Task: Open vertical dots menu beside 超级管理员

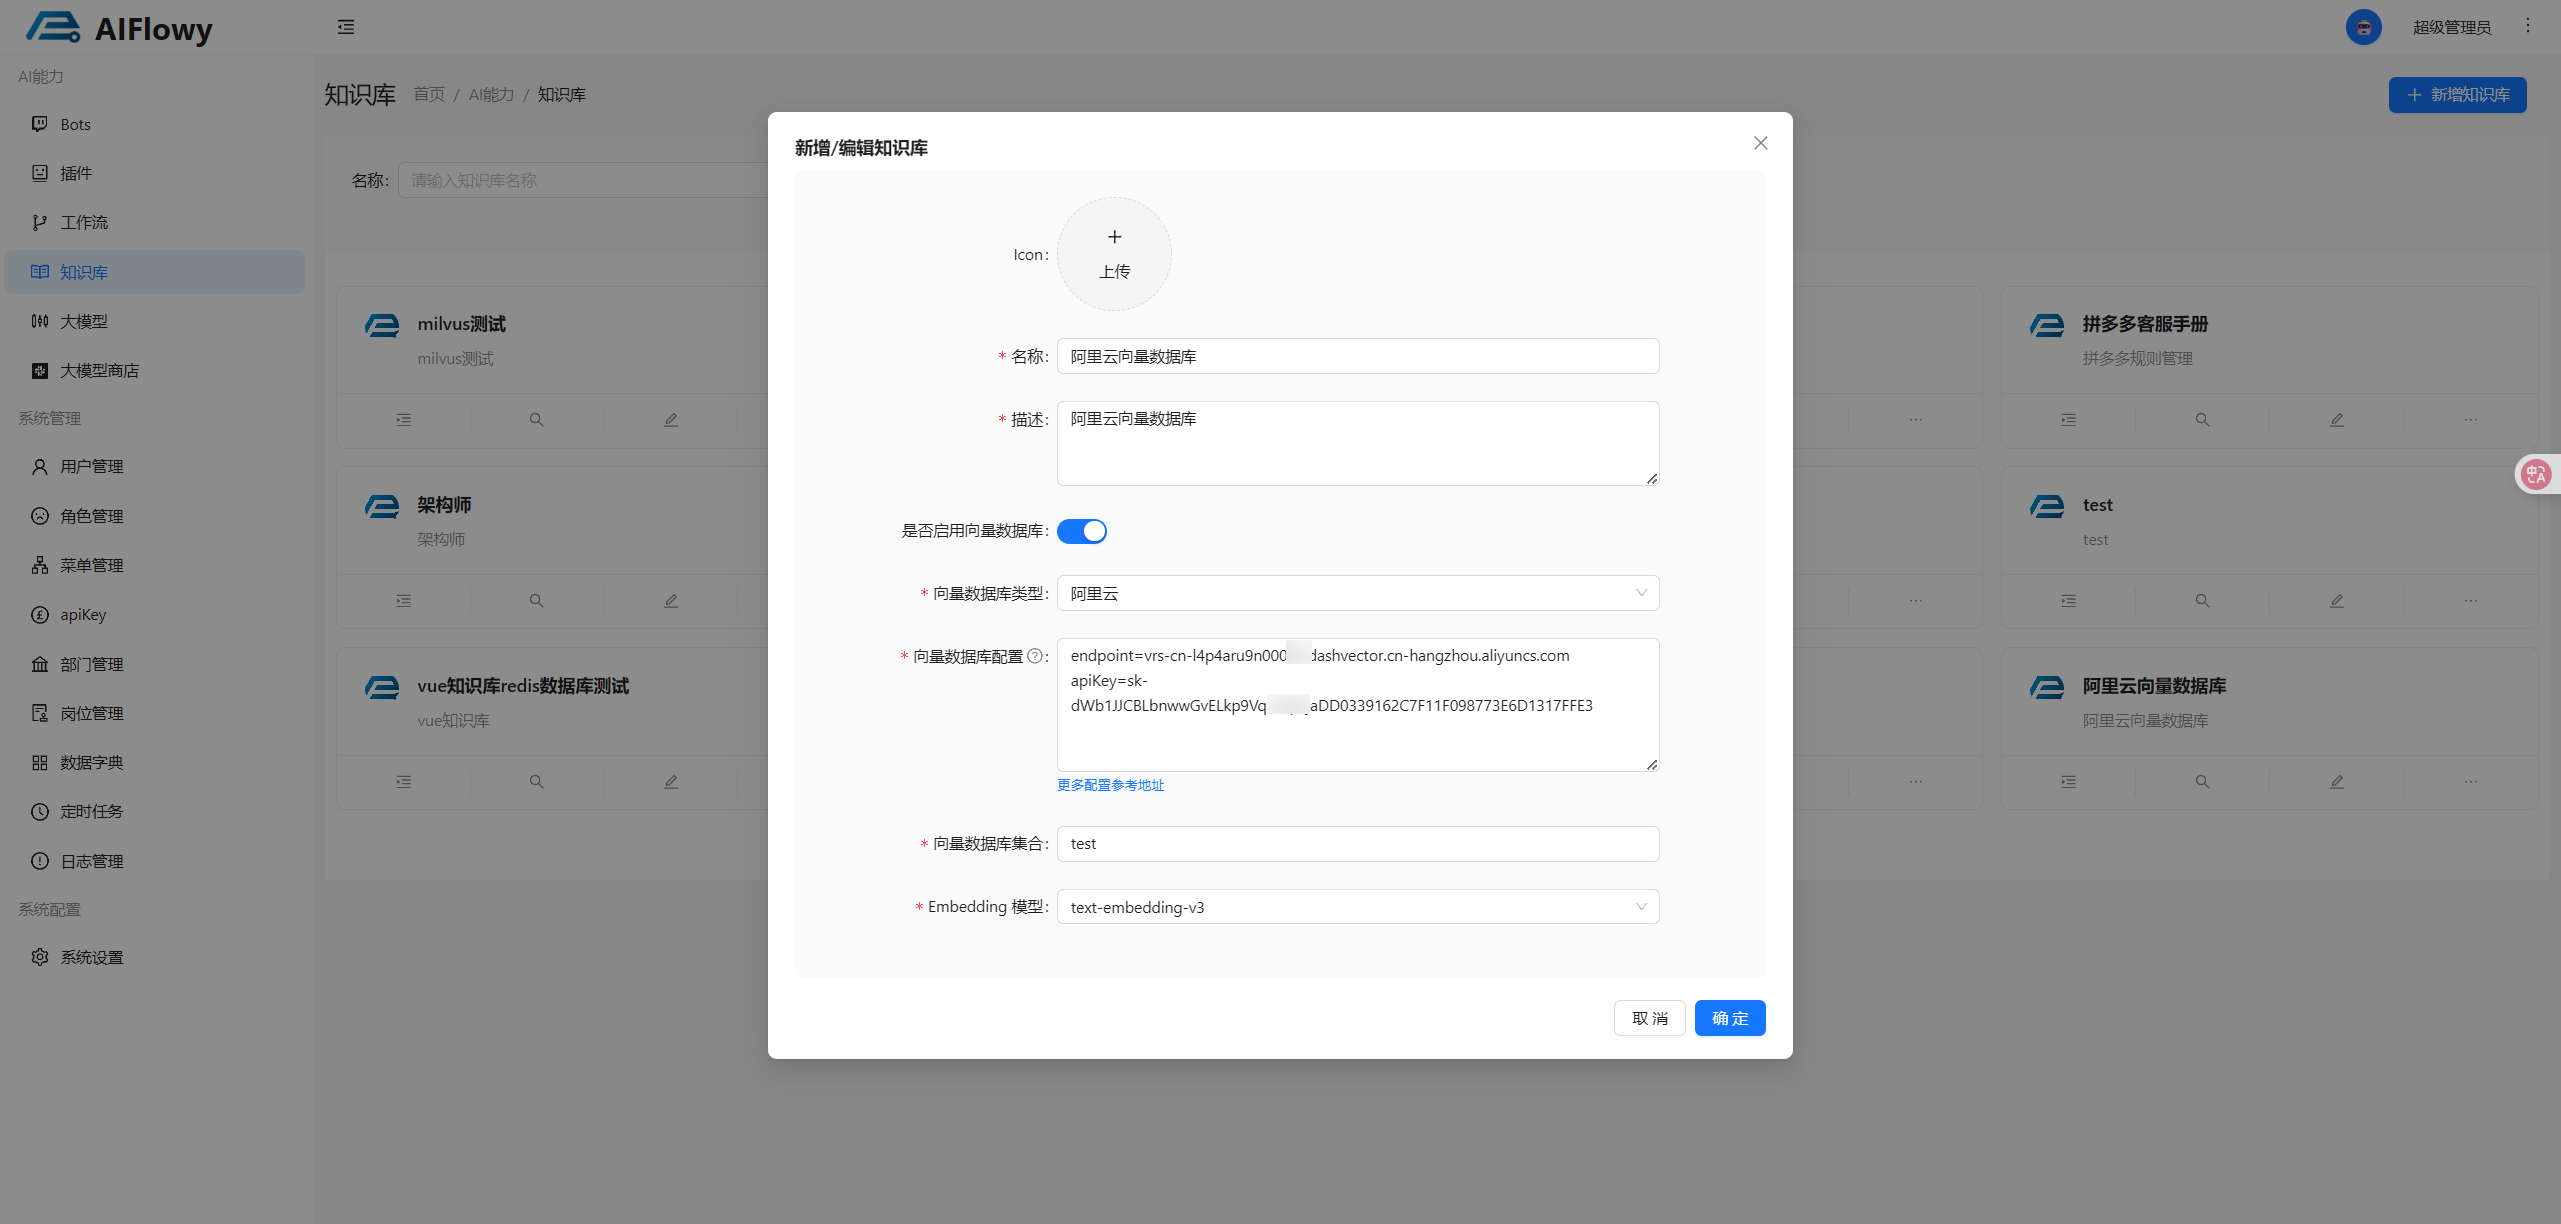Action: click(x=2527, y=26)
